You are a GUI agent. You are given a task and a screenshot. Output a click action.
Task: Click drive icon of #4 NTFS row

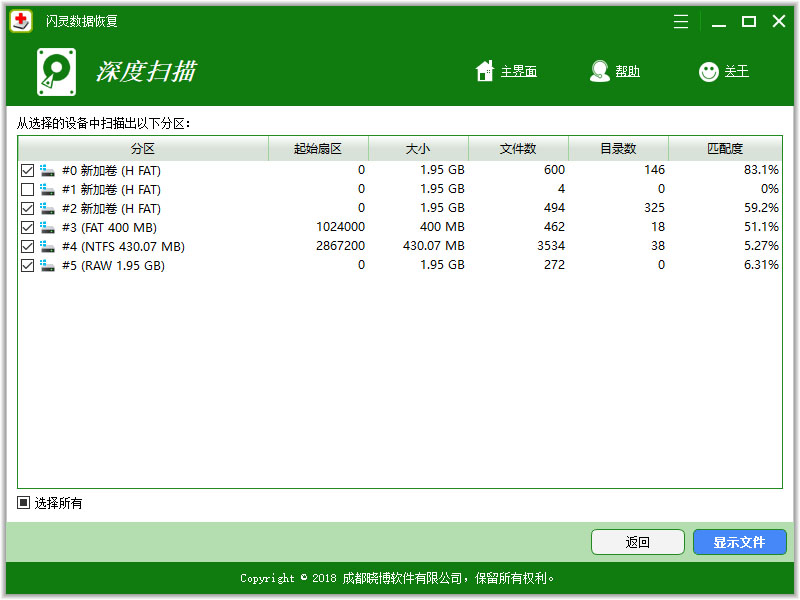(47, 246)
